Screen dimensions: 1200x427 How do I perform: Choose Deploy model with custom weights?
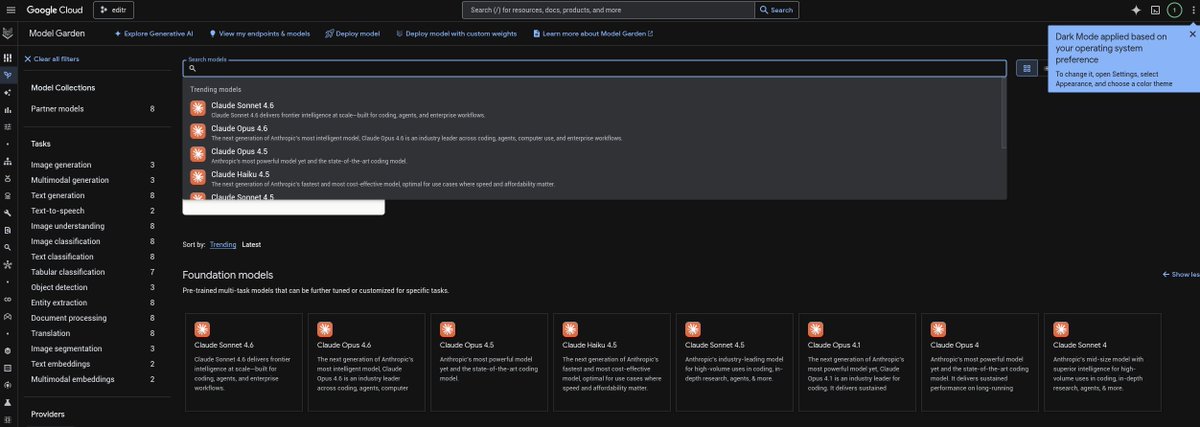click(x=457, y=33)
